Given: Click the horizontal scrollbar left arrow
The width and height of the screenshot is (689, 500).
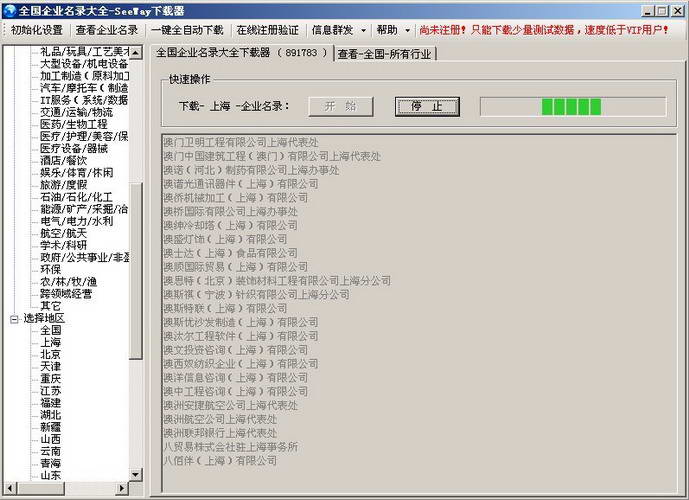Looking at the screenshot, I should (x=10, y=488).
